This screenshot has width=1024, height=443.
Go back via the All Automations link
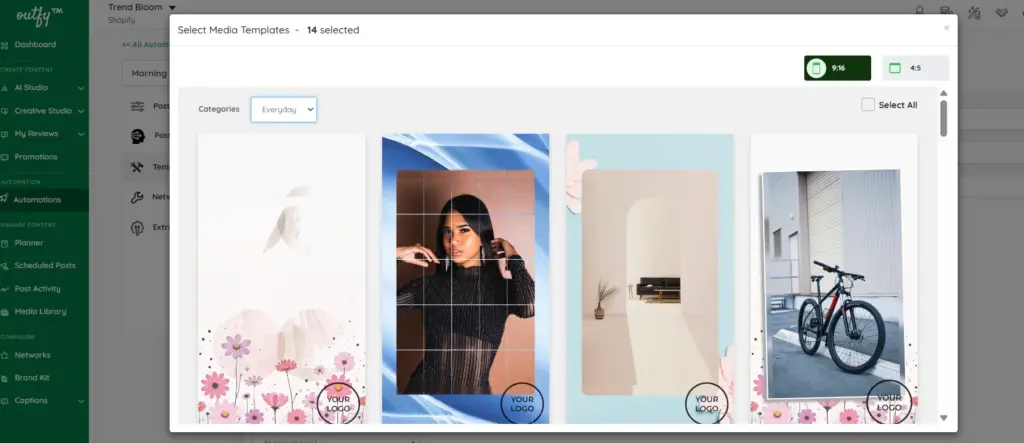point(146,44)
